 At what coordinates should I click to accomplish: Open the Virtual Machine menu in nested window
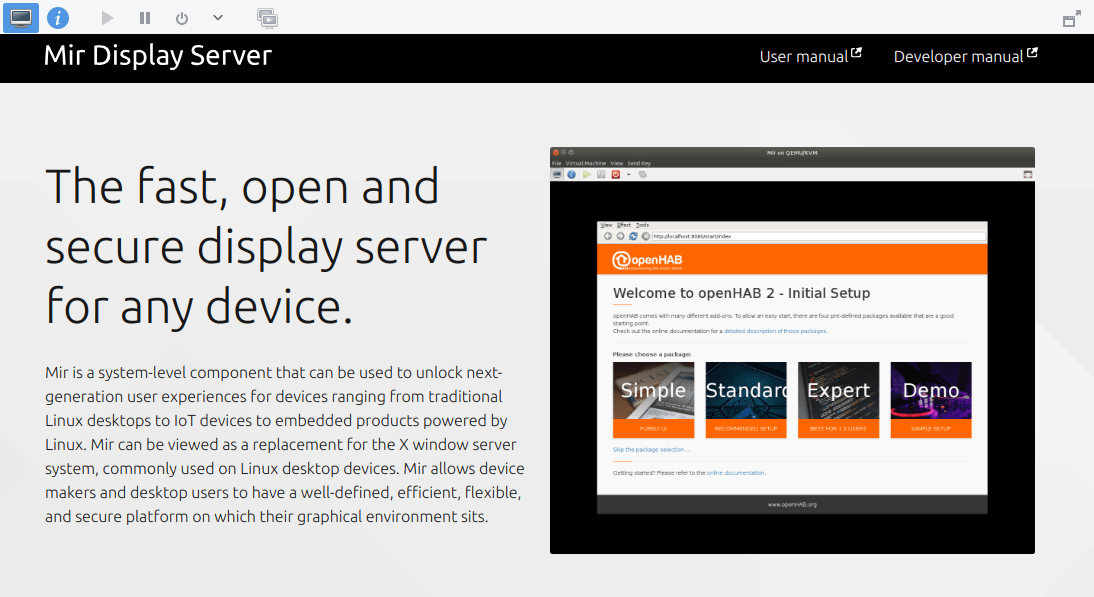click(x=585, y=163)
